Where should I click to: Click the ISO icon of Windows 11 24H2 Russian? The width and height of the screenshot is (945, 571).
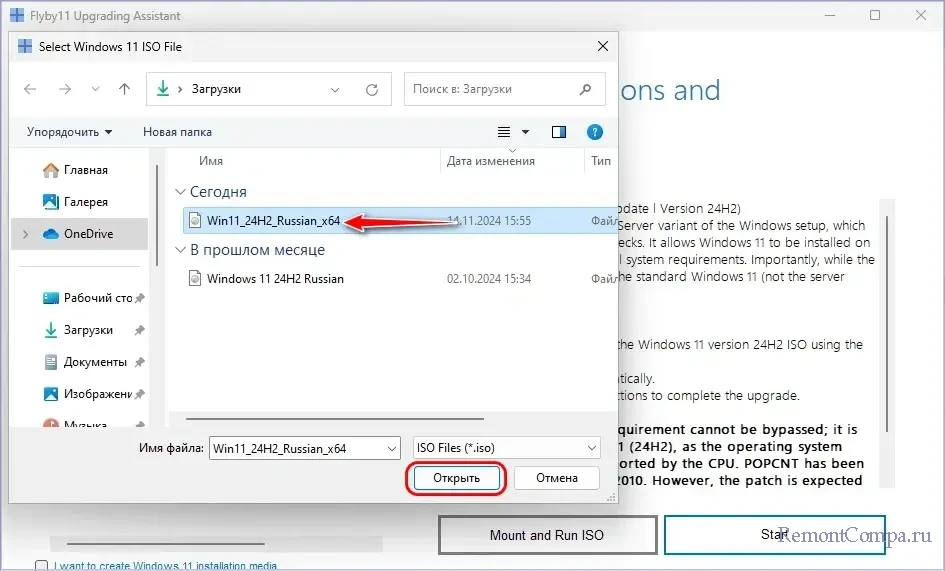[195, 278]
